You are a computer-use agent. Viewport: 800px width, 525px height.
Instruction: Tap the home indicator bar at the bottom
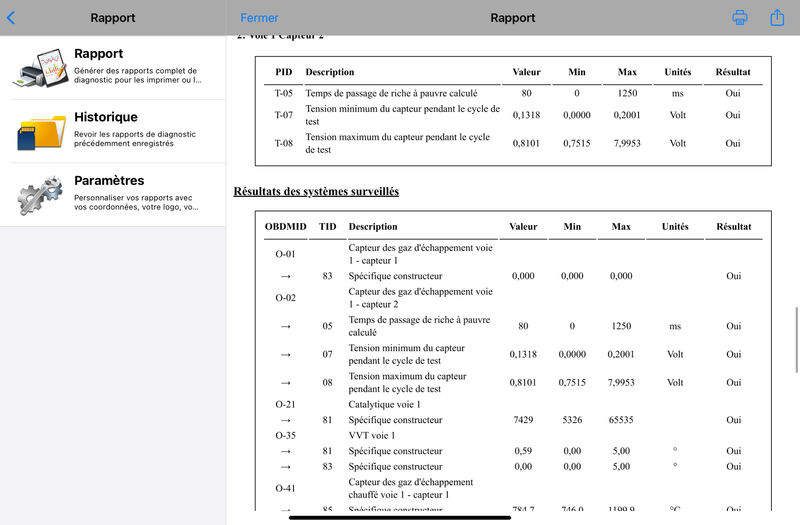399,518
